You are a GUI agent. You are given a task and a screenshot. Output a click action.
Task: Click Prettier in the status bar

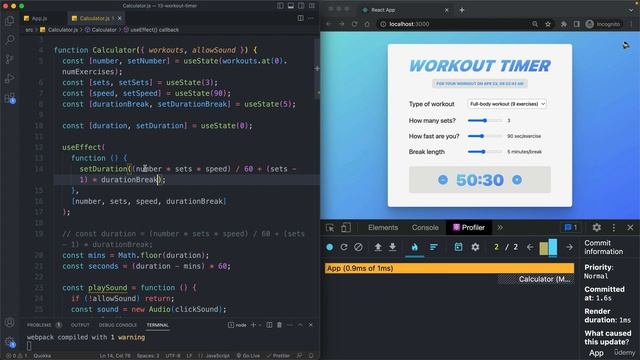click(x=278, y=356)
